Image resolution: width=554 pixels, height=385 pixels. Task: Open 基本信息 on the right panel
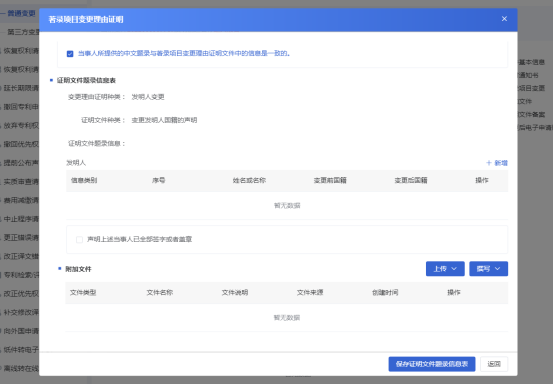coord(531,62)
